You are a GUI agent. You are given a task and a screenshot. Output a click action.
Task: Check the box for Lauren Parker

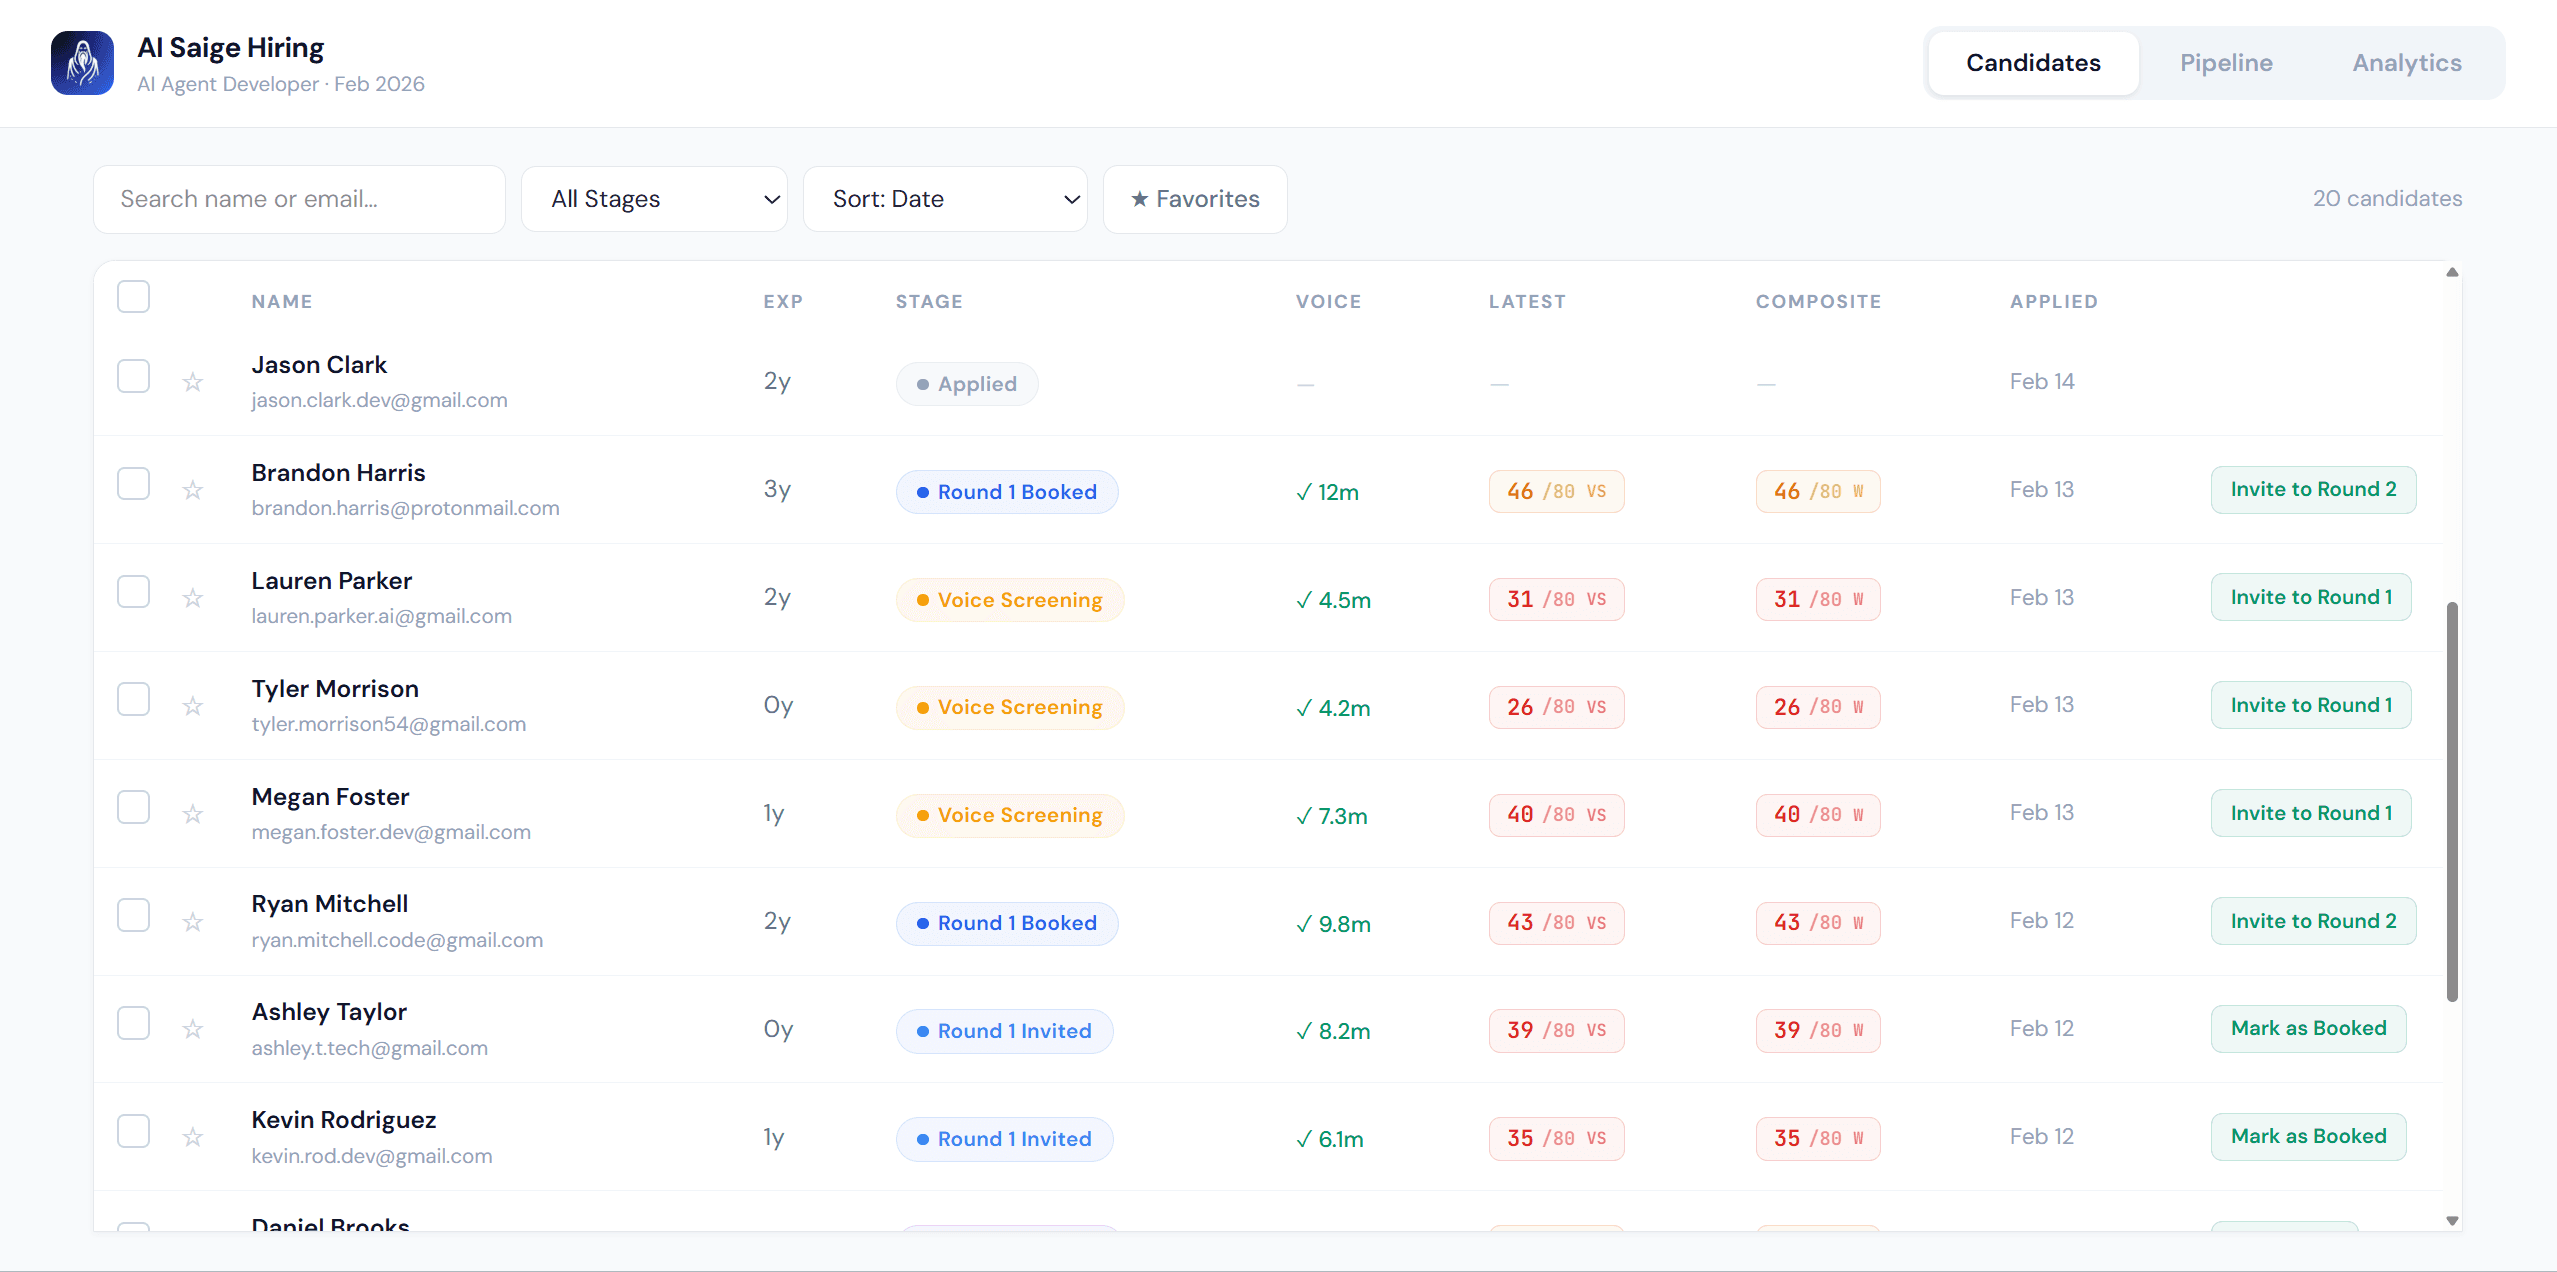[133, 592]
